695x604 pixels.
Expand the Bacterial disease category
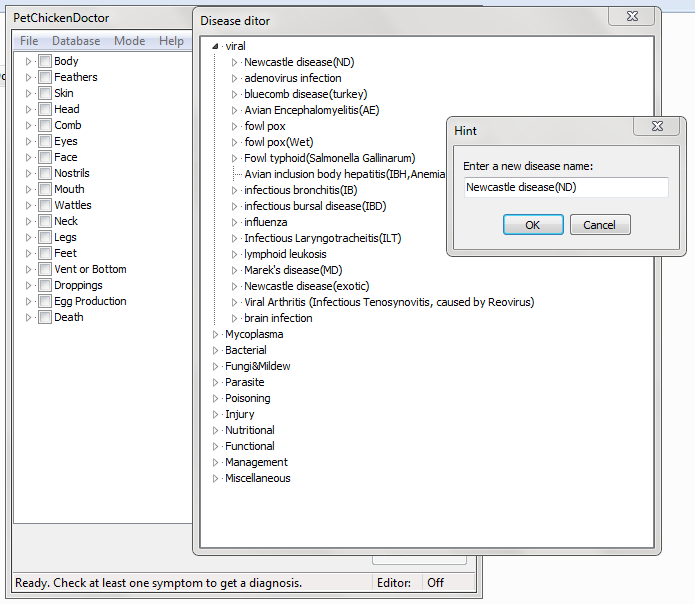click(x=216, y=350)
